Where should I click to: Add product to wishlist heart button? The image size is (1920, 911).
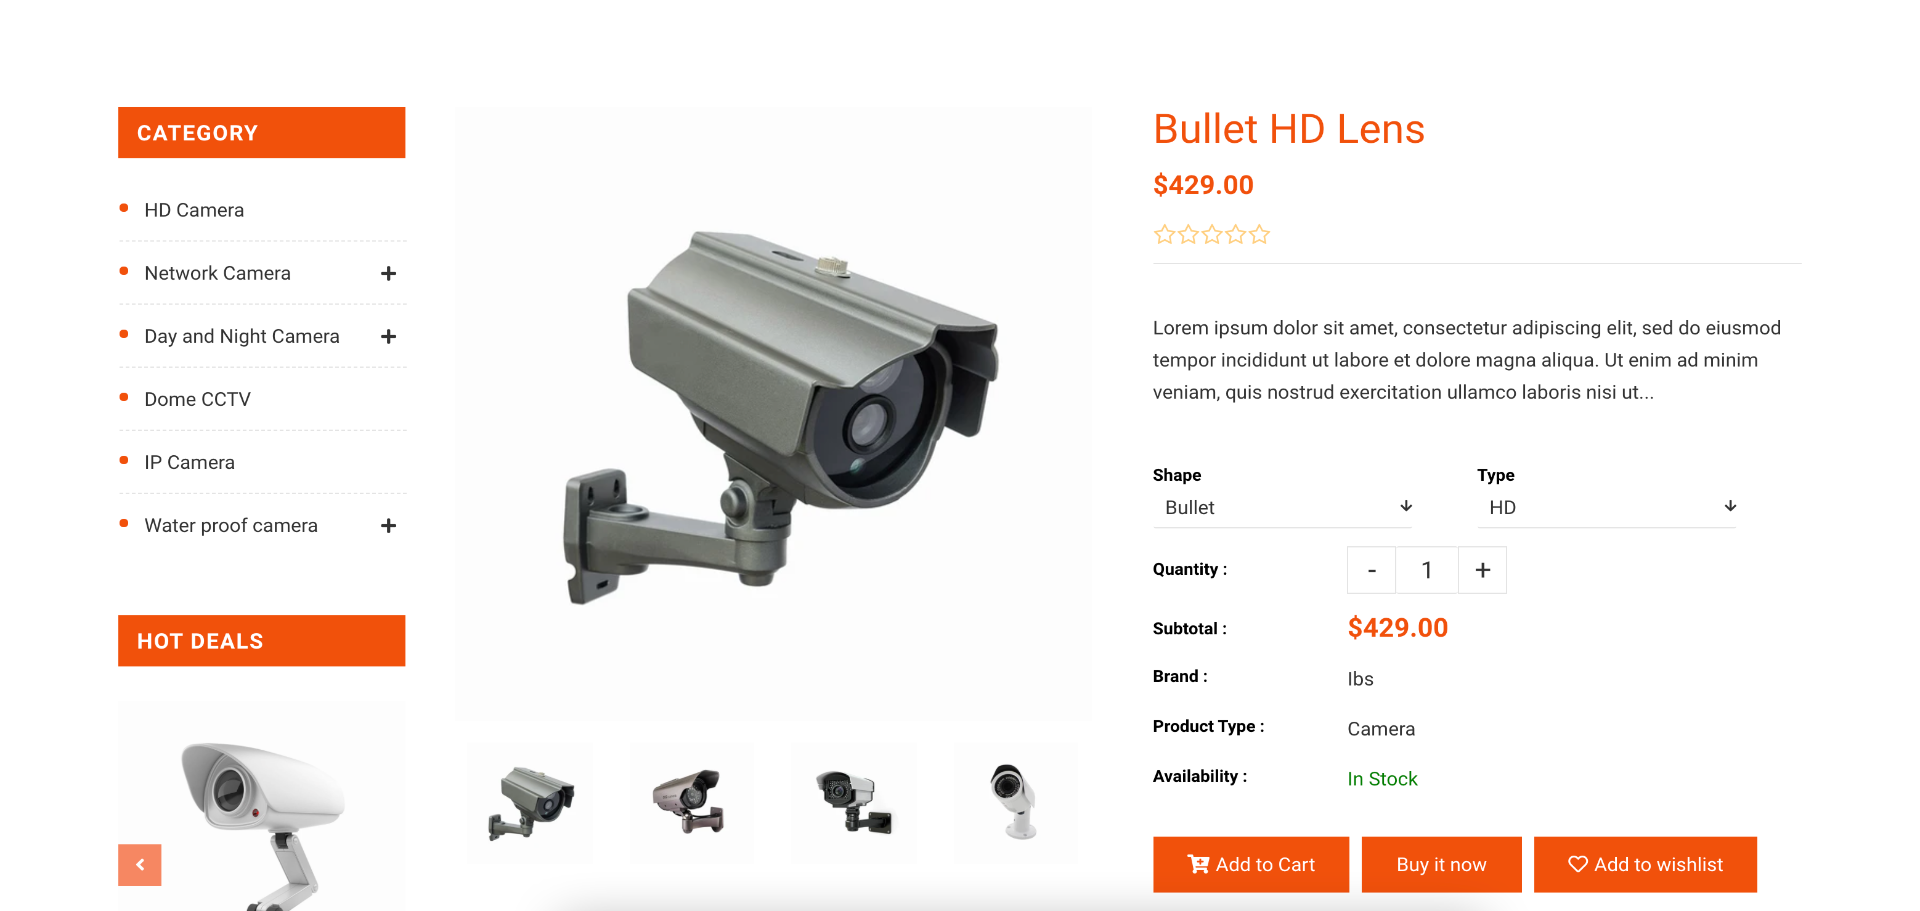click(x=1645, y=865)
